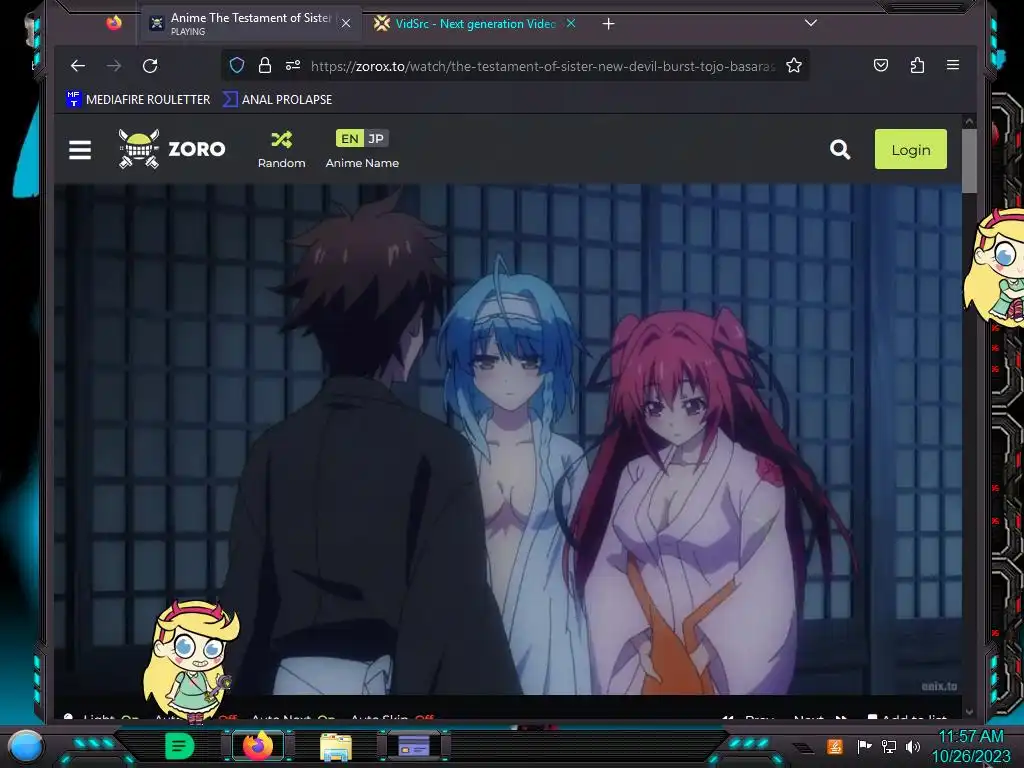The image size is (1024, 768).
Task: Go to the Zoro homepage via the logo
Action: coord(172,149)
